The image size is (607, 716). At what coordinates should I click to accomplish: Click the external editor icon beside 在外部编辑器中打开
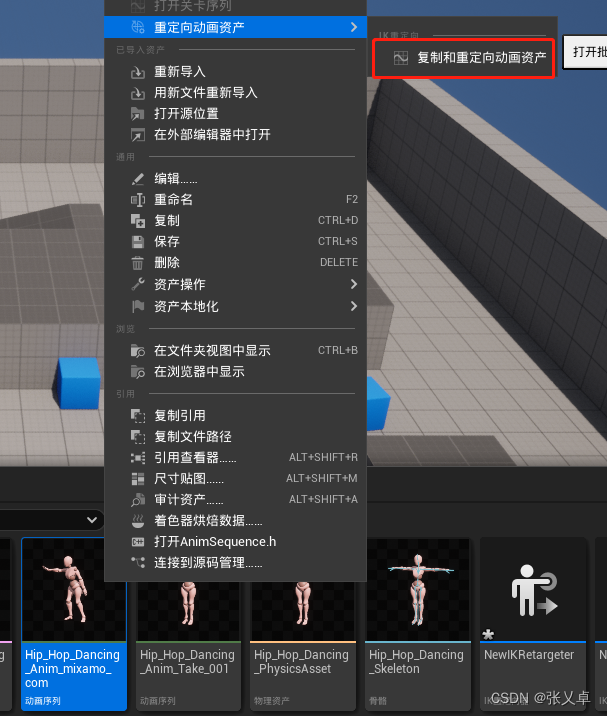click(x=138, y=135)
